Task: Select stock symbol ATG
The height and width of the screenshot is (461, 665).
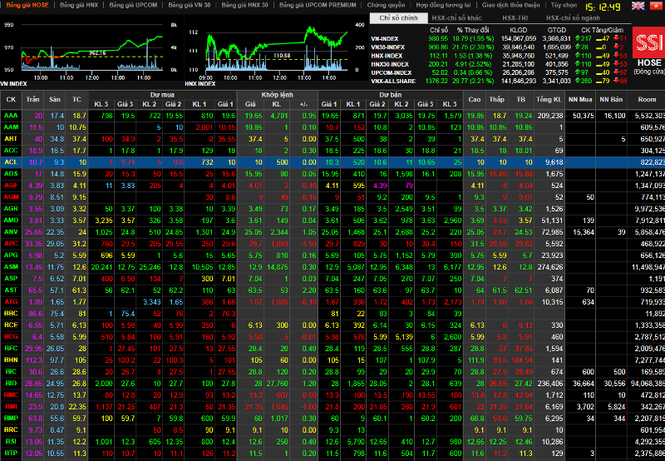Action: click(x=11, y=302)
